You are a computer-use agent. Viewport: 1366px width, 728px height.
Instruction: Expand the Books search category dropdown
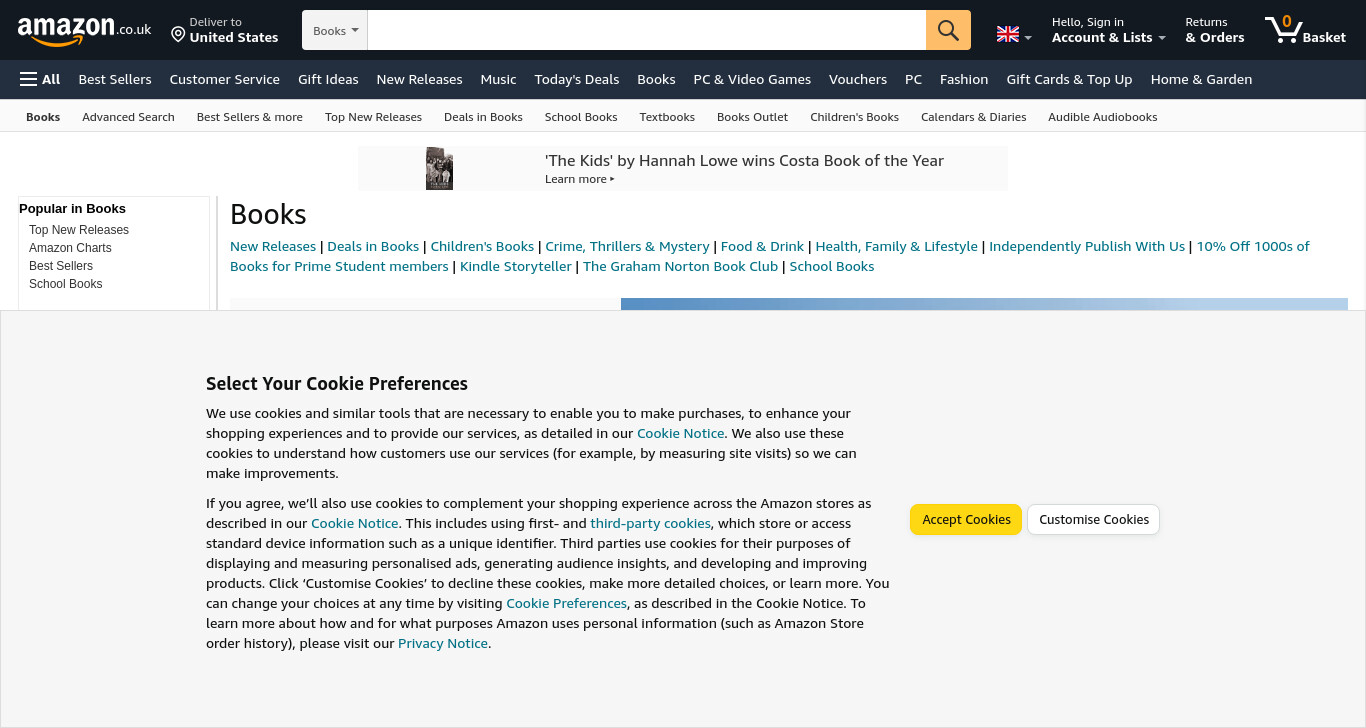pyautogui.click(x=335, y=30)
